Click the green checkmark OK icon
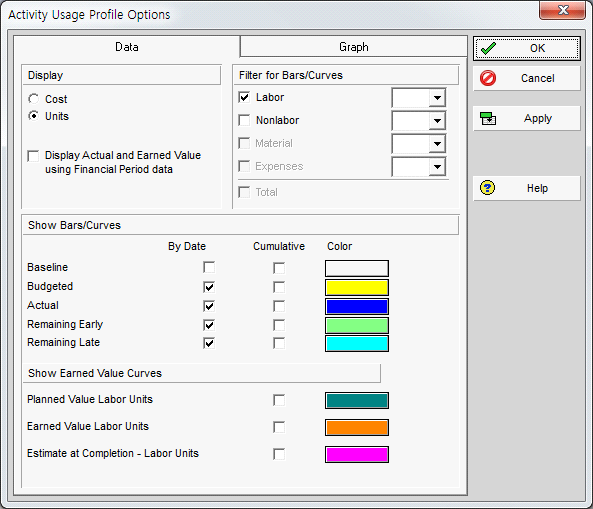The image size is (593, 509). click(x=488, y=48)
